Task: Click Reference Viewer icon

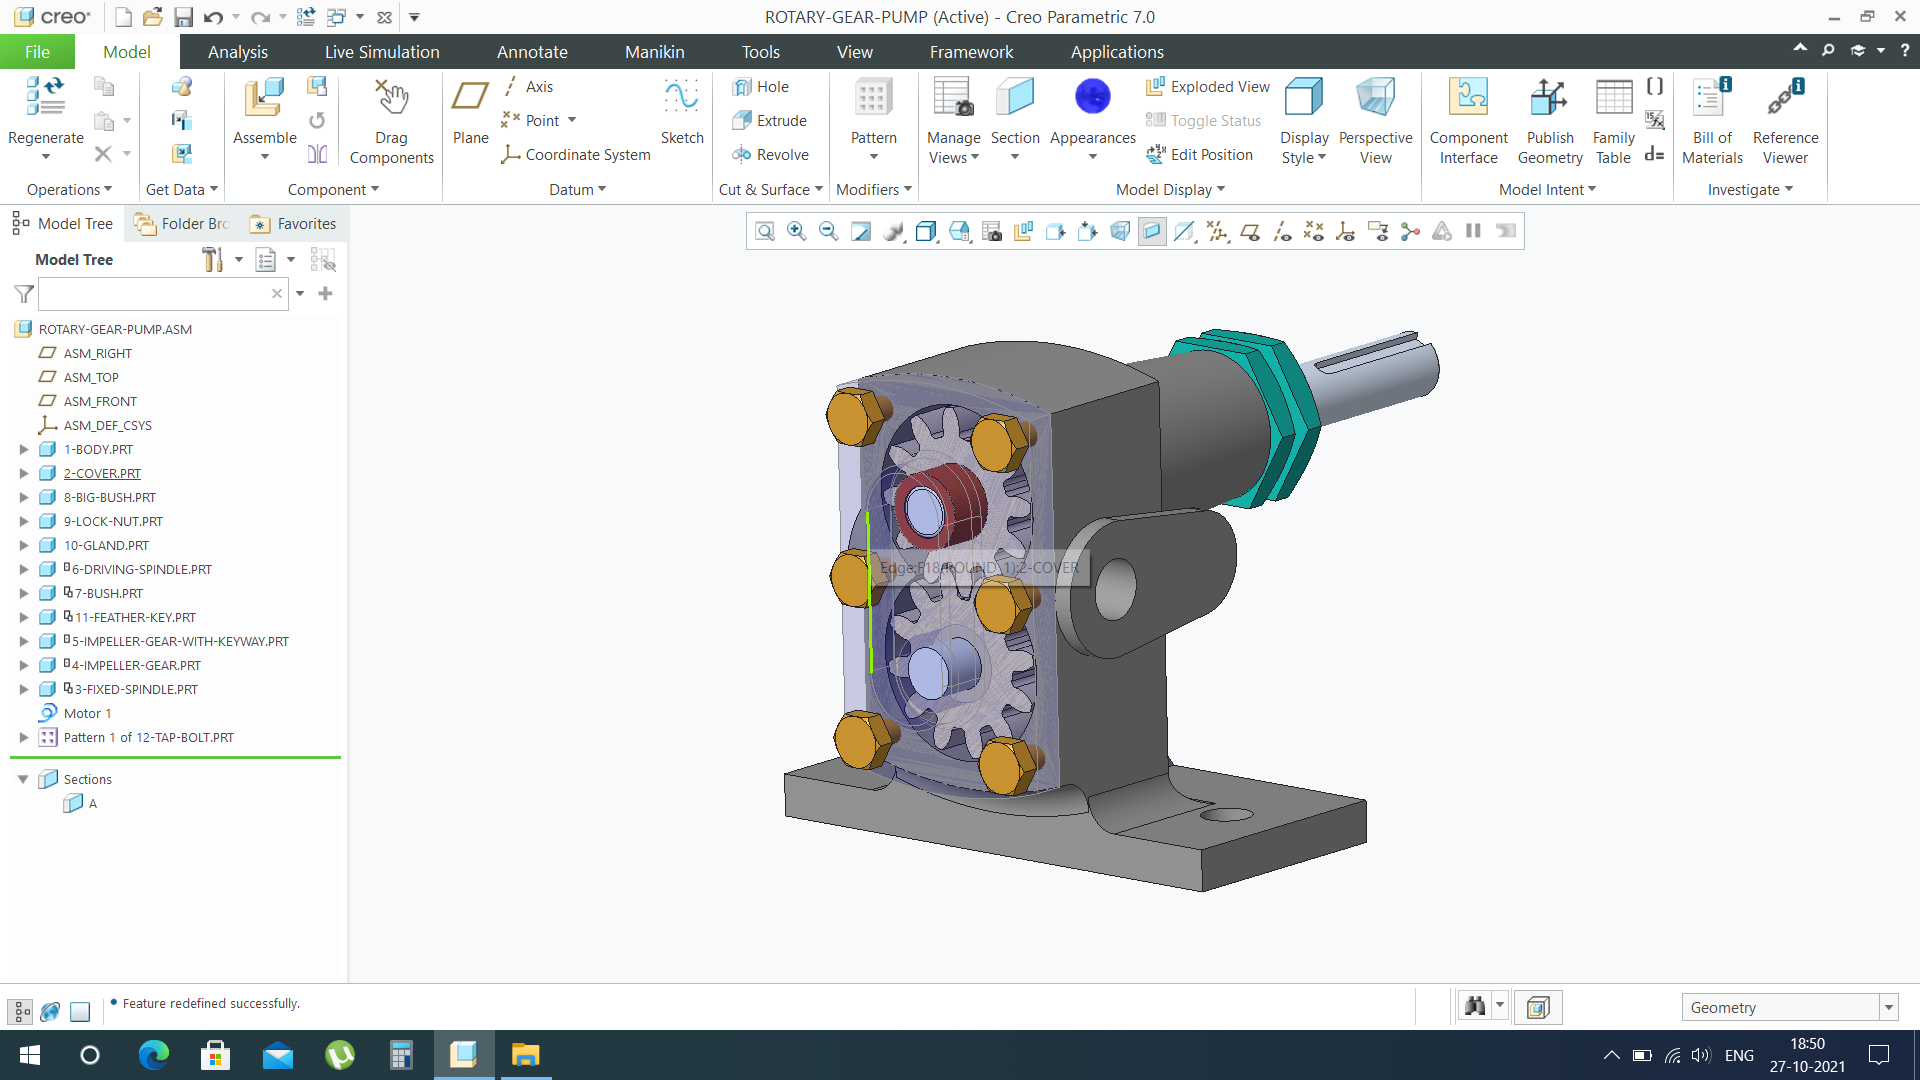Action: [1785, 100]
